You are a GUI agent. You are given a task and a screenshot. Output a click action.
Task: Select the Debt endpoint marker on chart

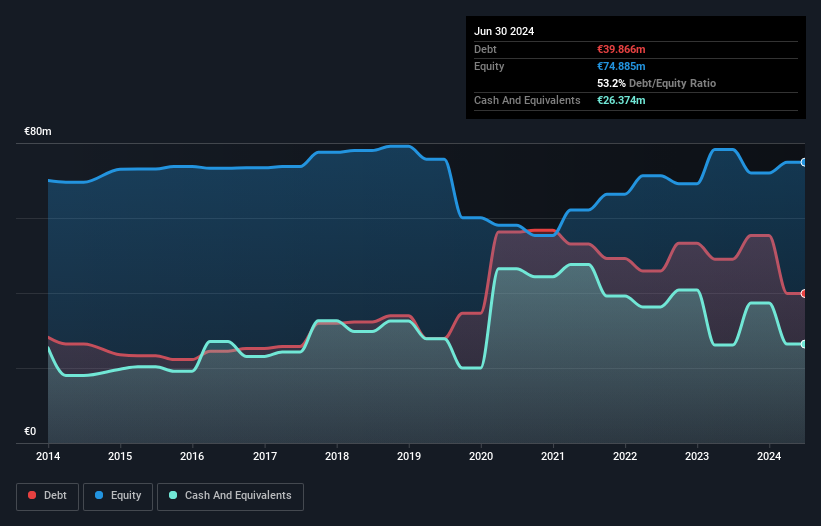tap(804, 294)
